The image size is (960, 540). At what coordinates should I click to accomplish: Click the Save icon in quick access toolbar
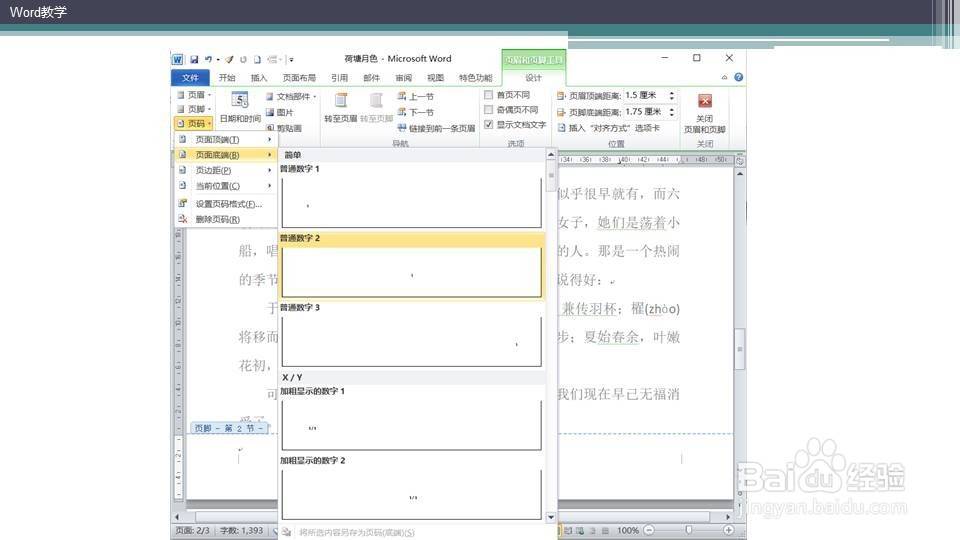(x=194, y=59)
